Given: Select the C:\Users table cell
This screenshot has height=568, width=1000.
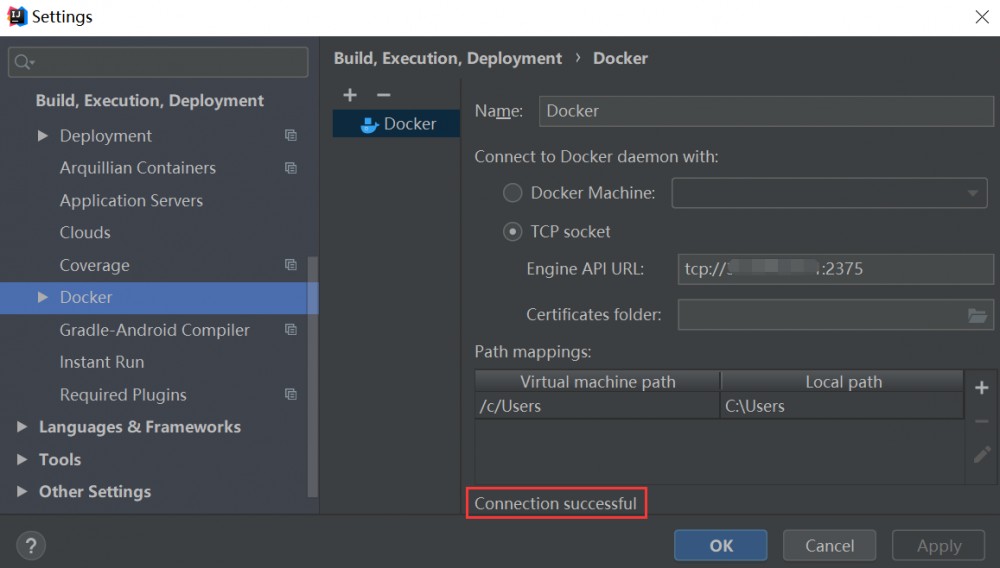Looking at the screenshot, I should click(x=842, y=405).
